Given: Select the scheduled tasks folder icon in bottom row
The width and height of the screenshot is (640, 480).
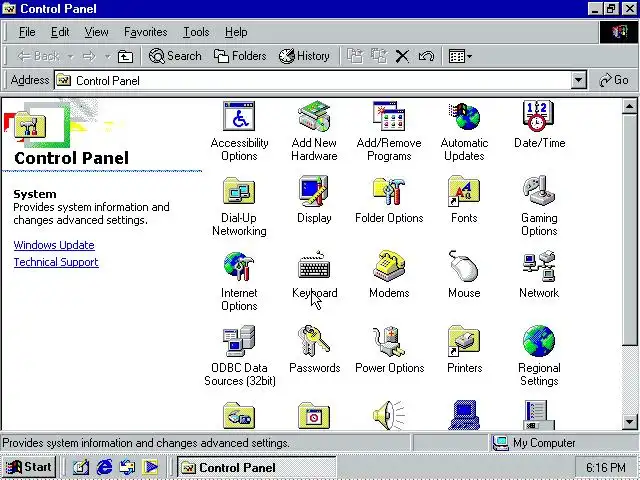Looking at the screenshot, I should [314, 415].
